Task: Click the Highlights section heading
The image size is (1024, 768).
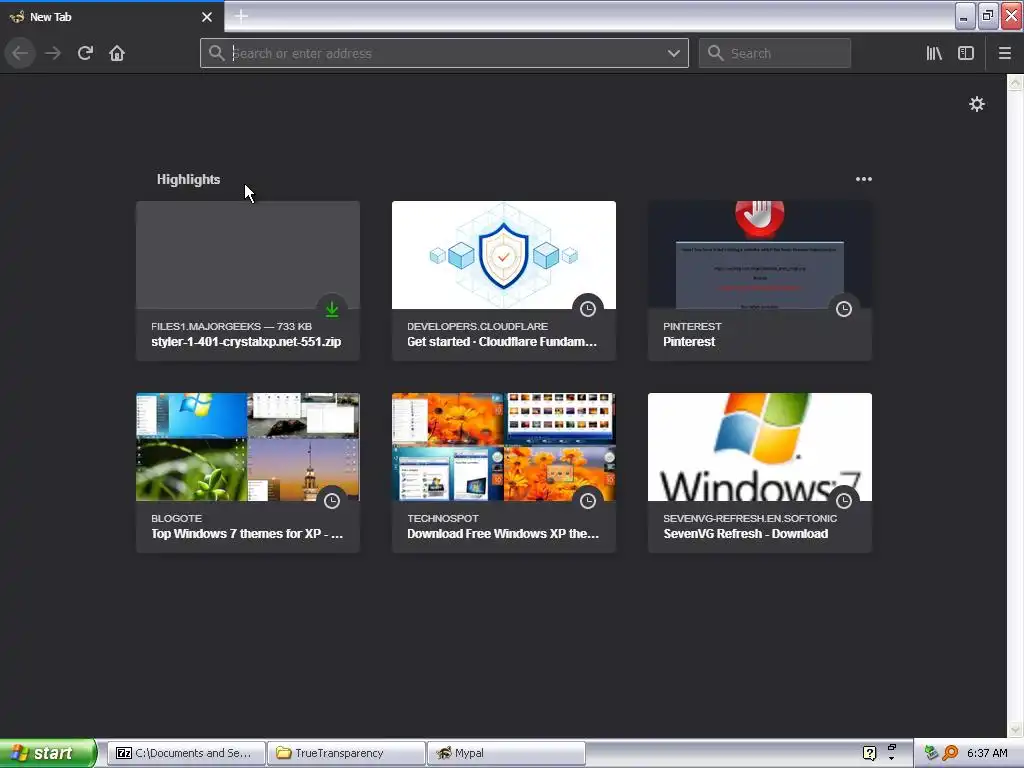Action: (188, 179)
